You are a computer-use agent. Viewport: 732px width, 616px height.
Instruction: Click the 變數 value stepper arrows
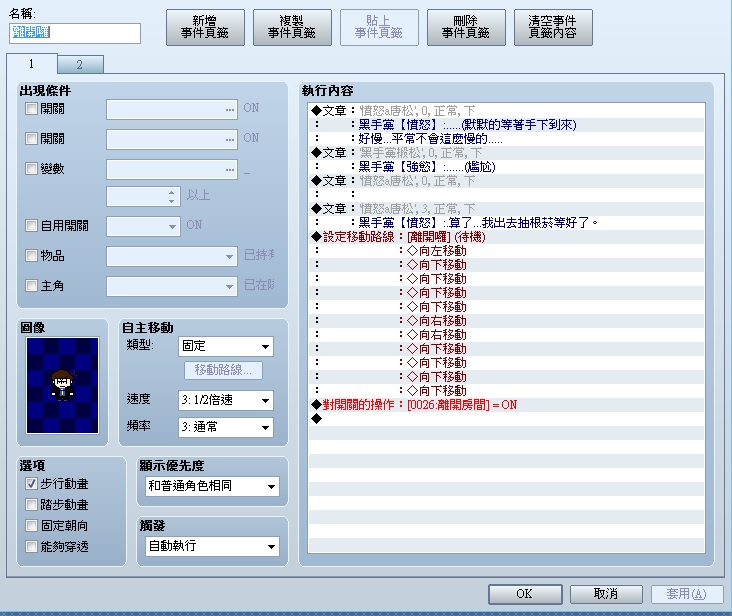171,196
